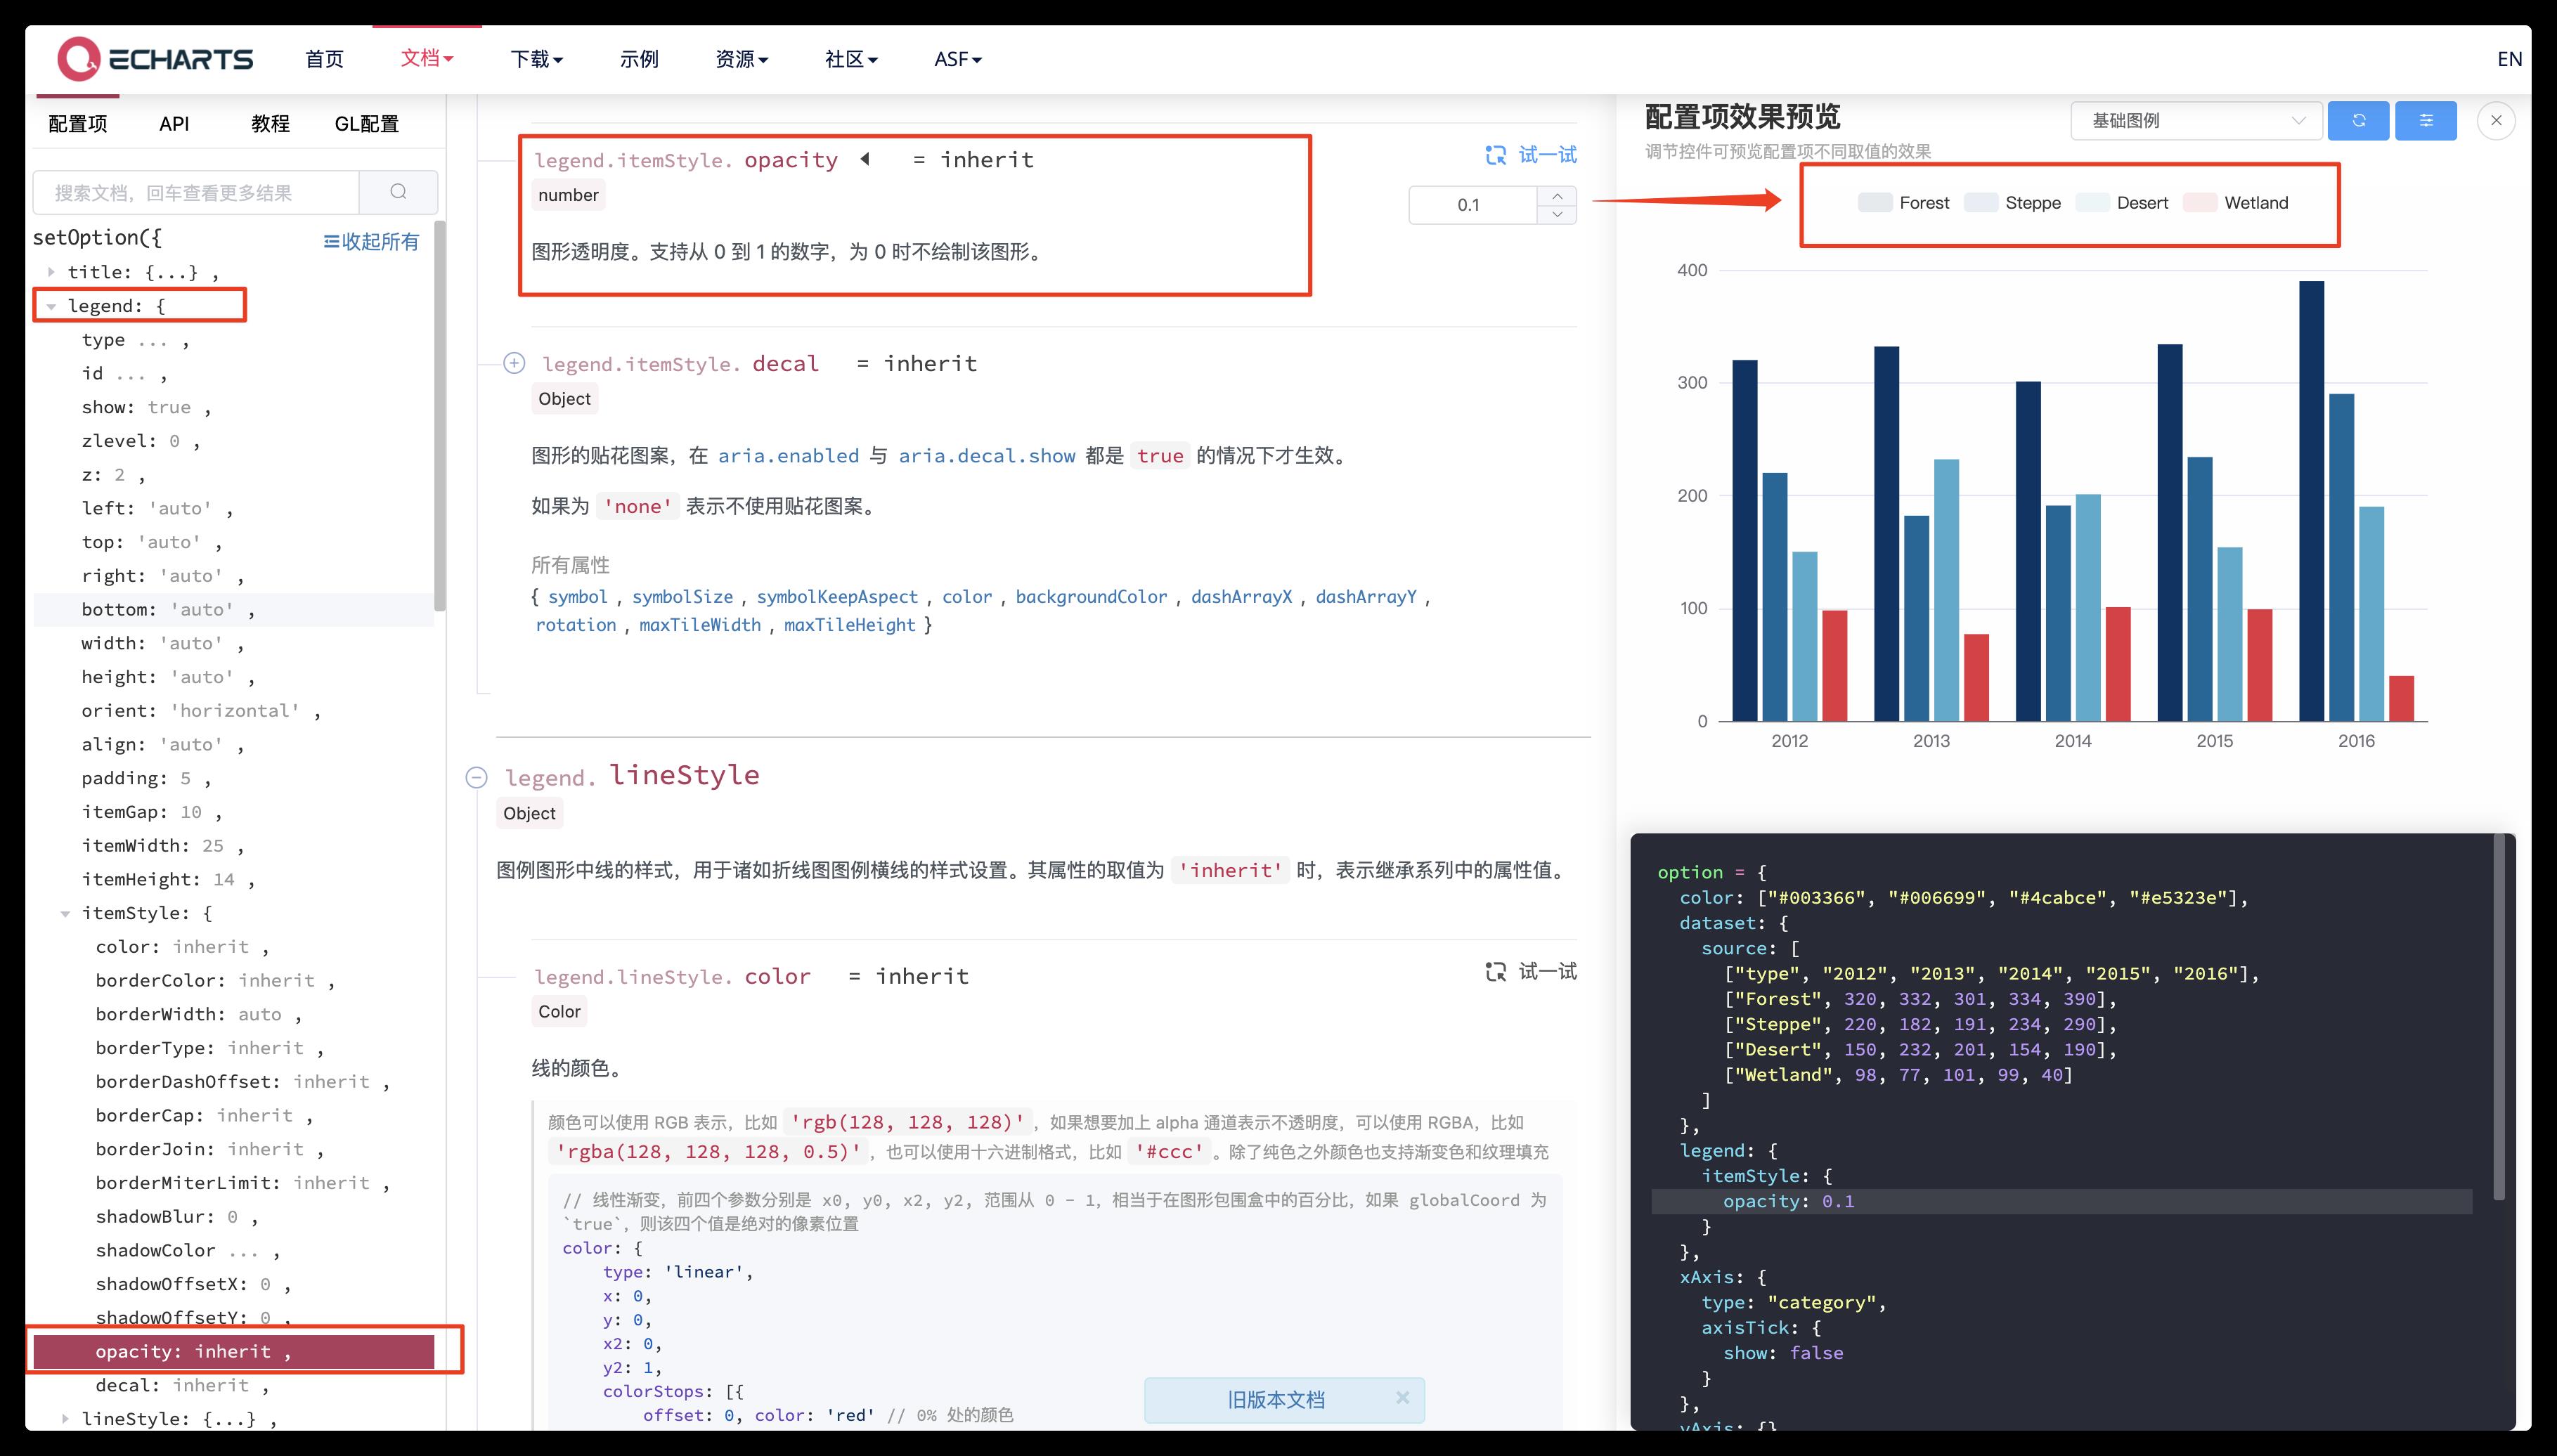Go to 首页 home page
Image resolution: width=2557 pixels, height=1456 pixels.
[x=324, y=59]
